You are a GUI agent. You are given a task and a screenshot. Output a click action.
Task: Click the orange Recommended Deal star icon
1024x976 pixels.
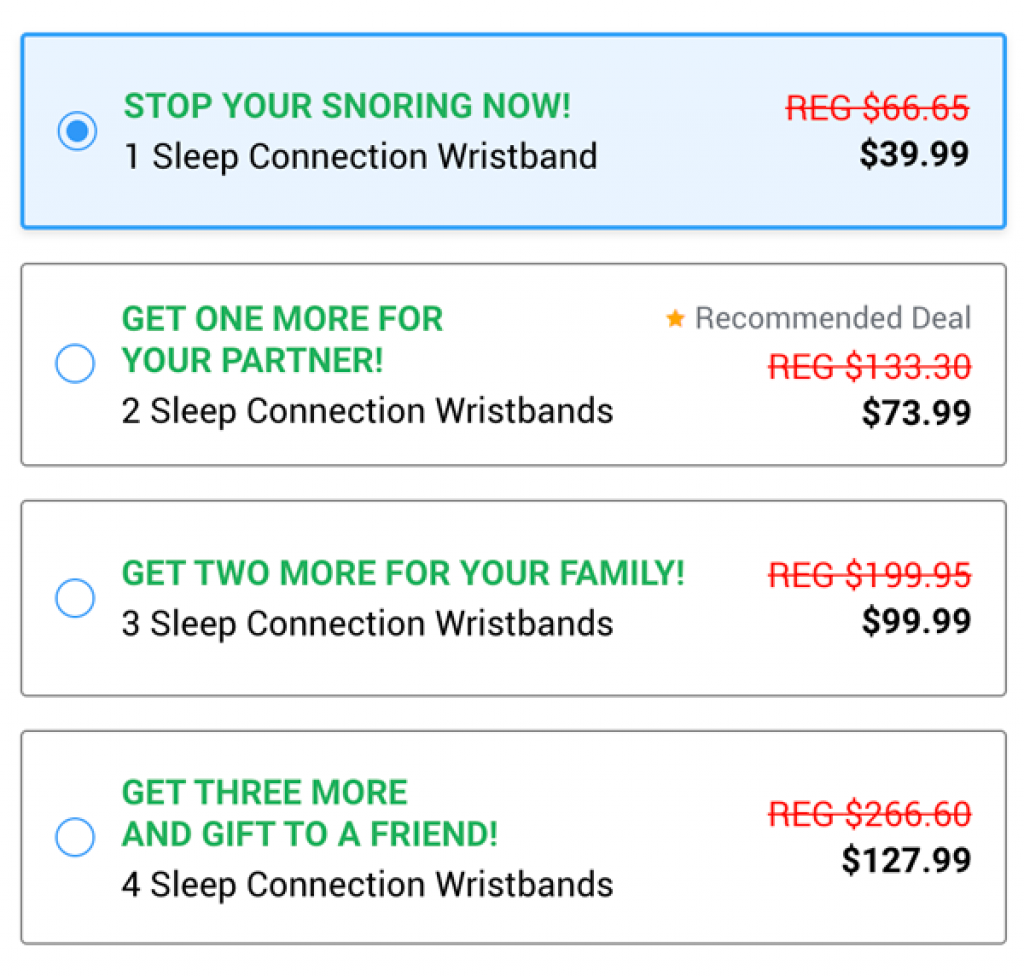point(676,318)
